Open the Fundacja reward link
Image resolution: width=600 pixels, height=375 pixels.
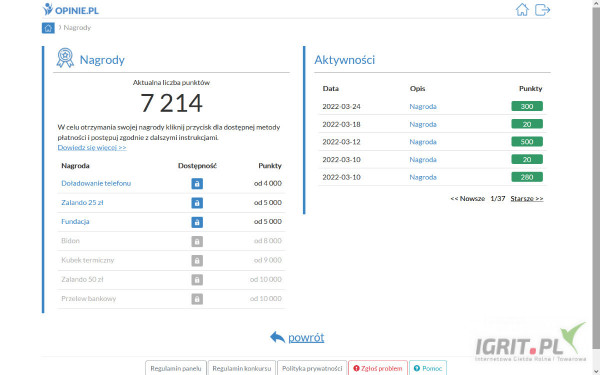coord(75,222)
